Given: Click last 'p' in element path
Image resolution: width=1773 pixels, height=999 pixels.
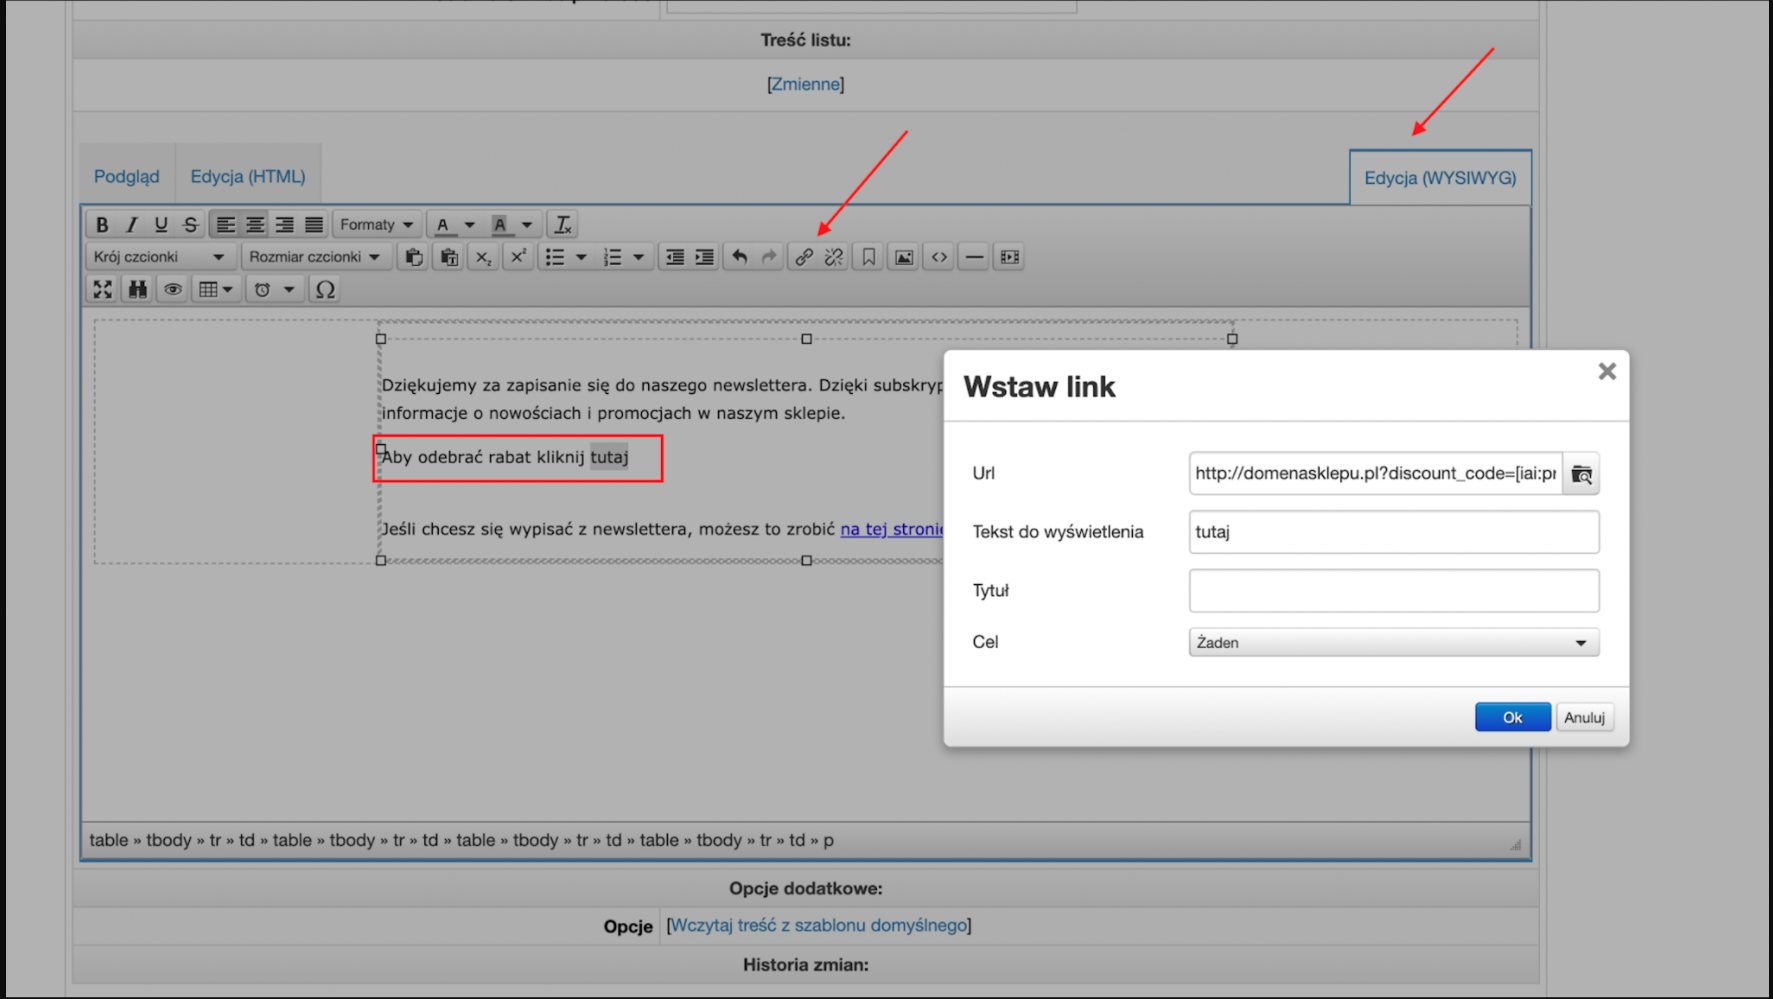Looking at the screenshot, I should (x=828, y=841).
